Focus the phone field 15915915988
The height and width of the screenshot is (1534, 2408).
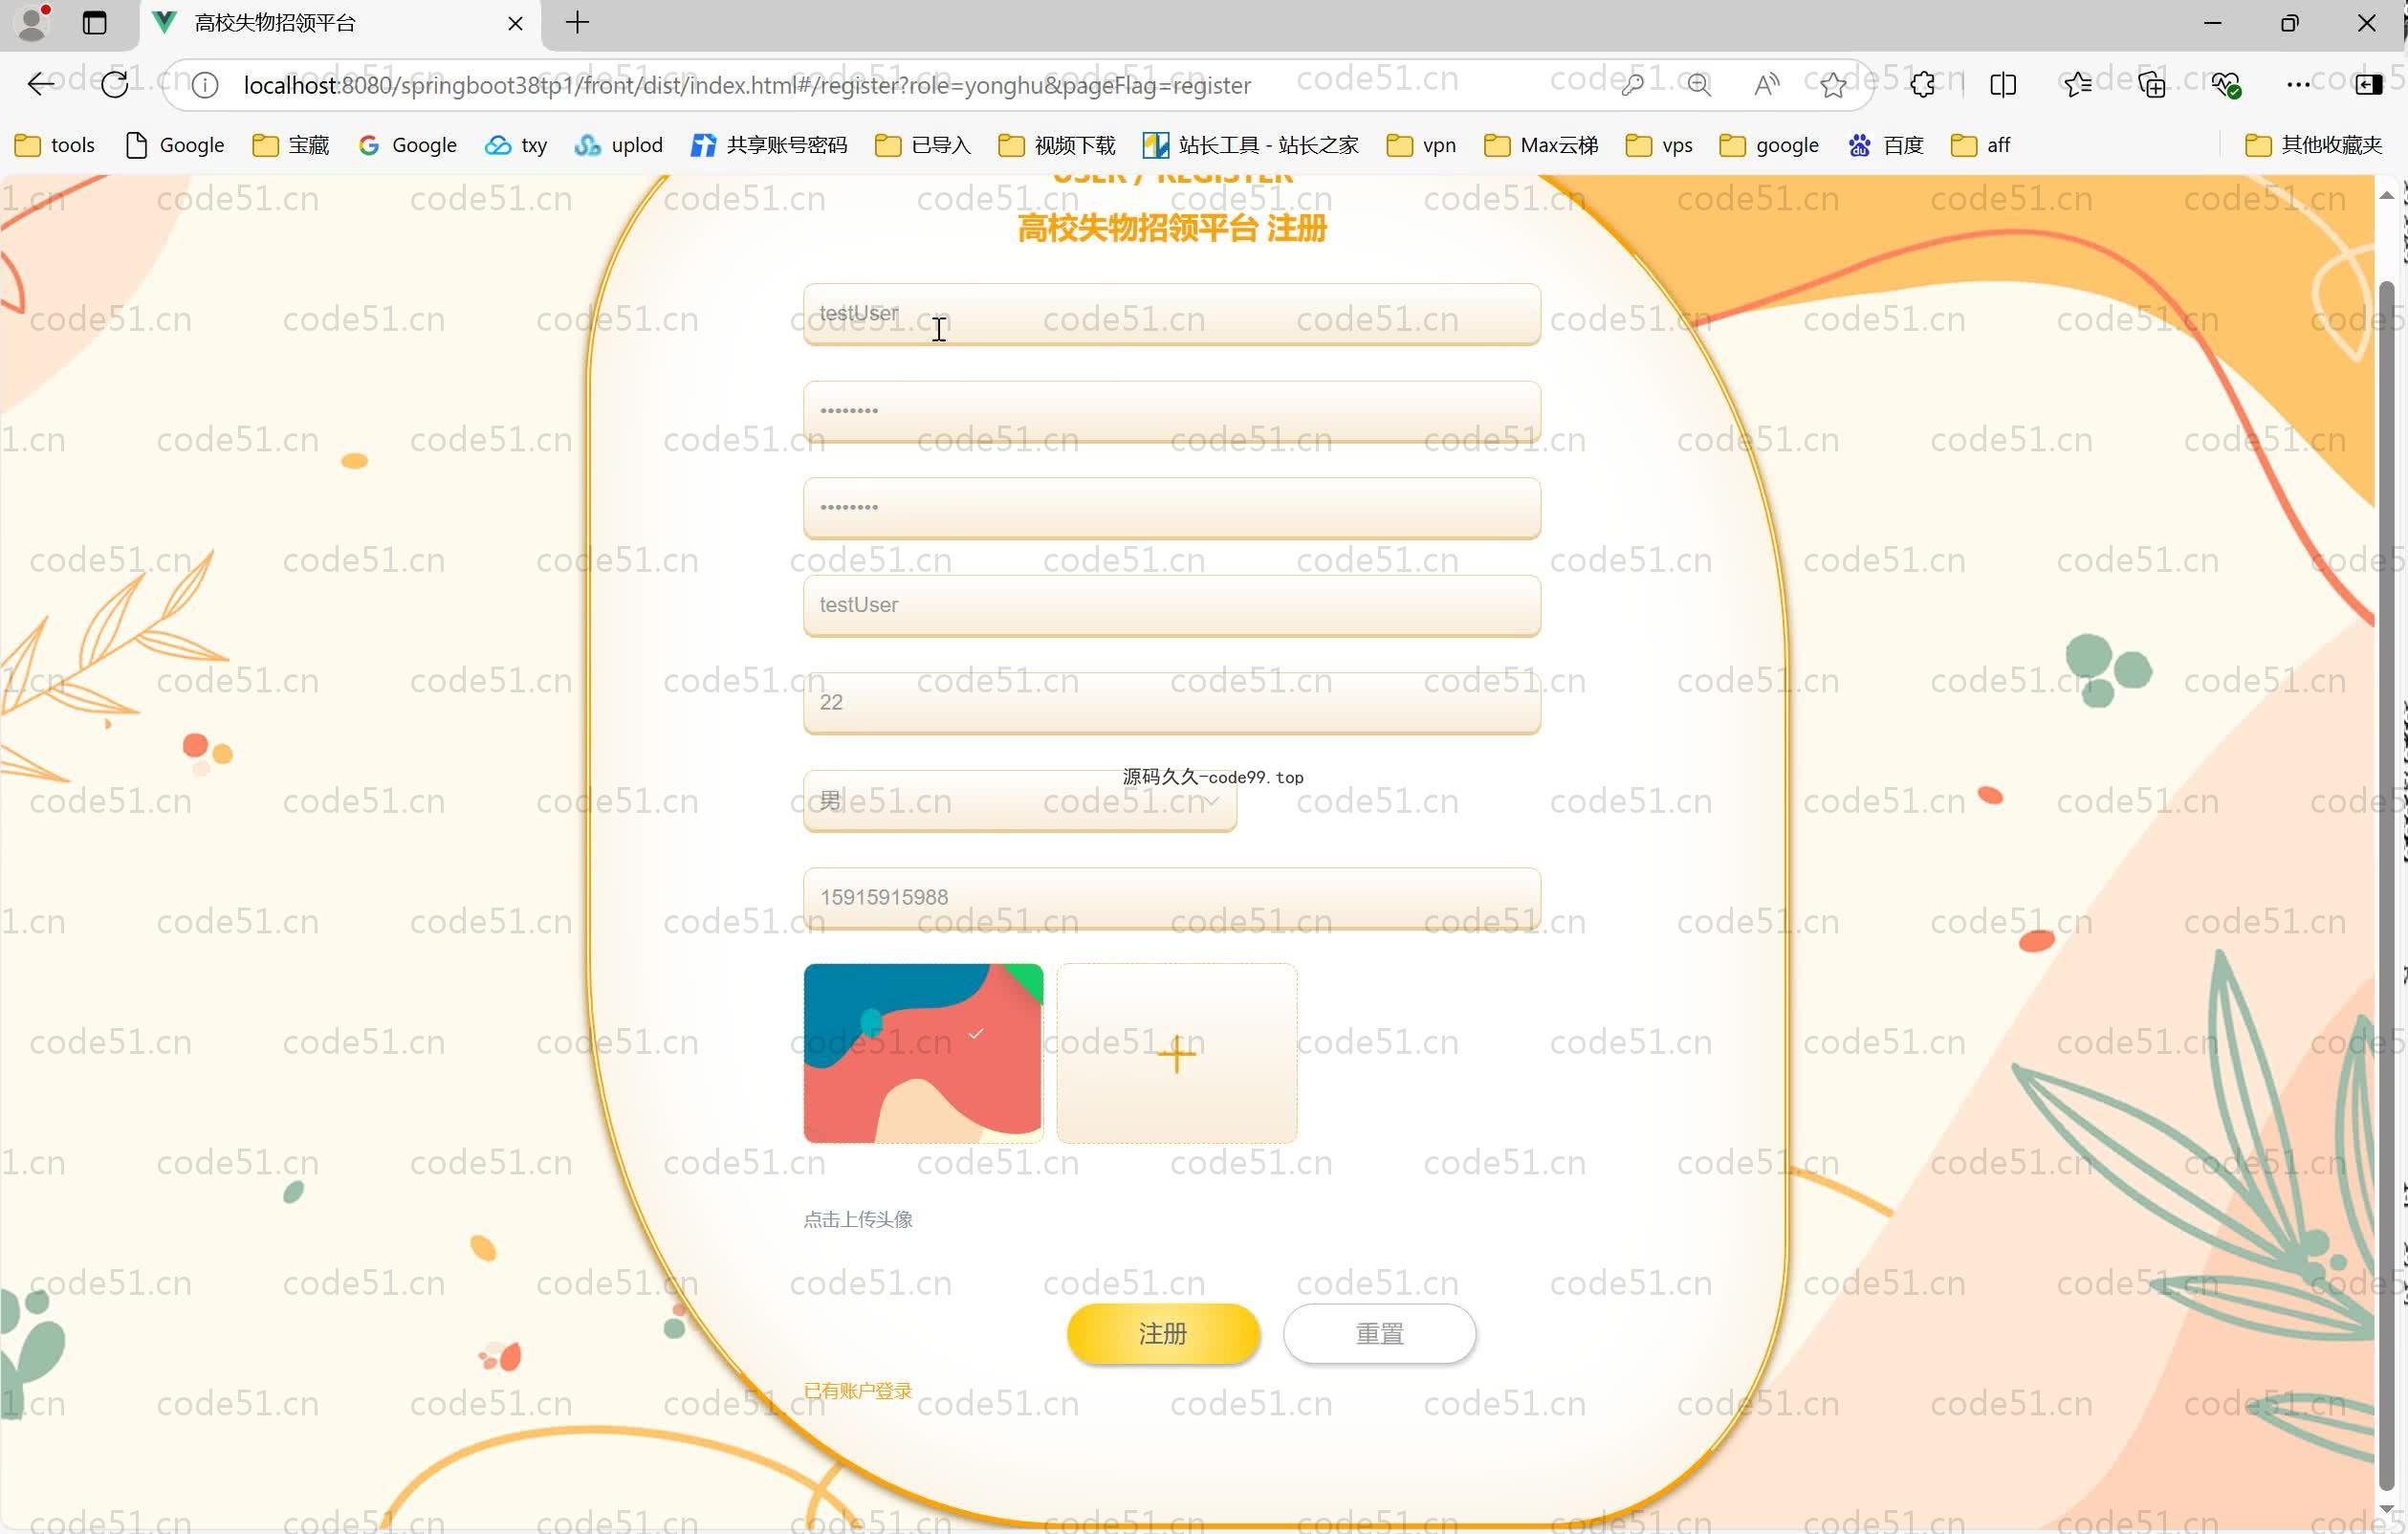[x=1171, y=897]
